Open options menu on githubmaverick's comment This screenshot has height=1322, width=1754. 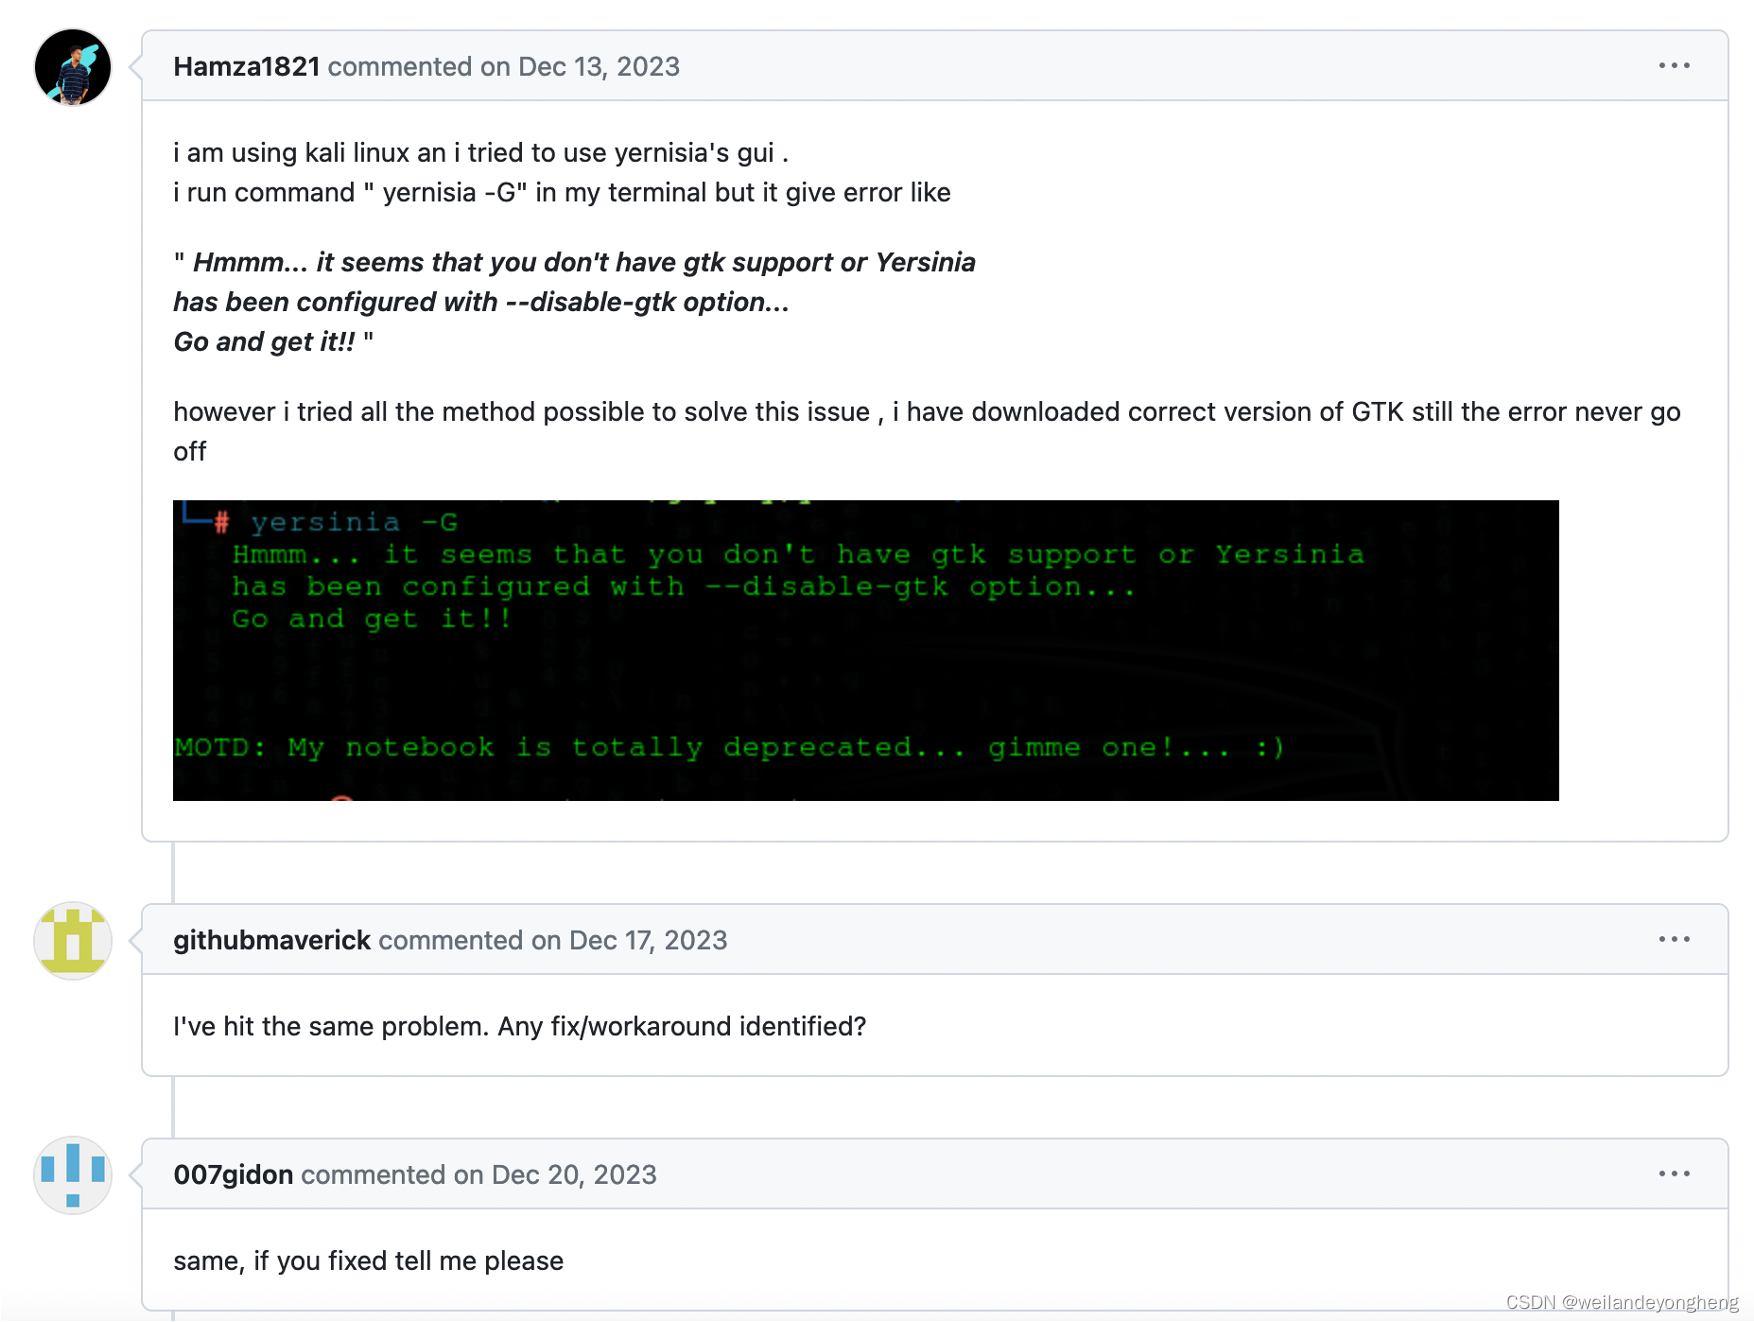point(1674,940)
